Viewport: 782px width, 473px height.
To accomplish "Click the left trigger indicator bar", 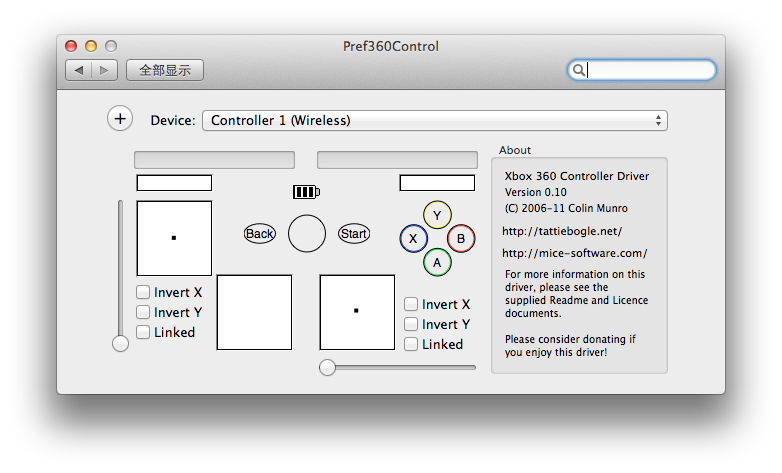I will pos(214,160).
